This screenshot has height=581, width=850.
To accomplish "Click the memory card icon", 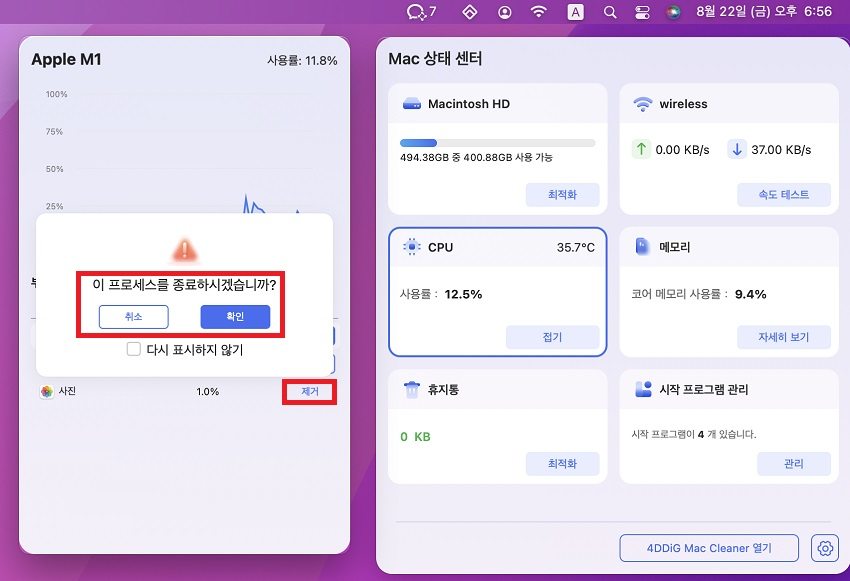I will coord(642,247).
